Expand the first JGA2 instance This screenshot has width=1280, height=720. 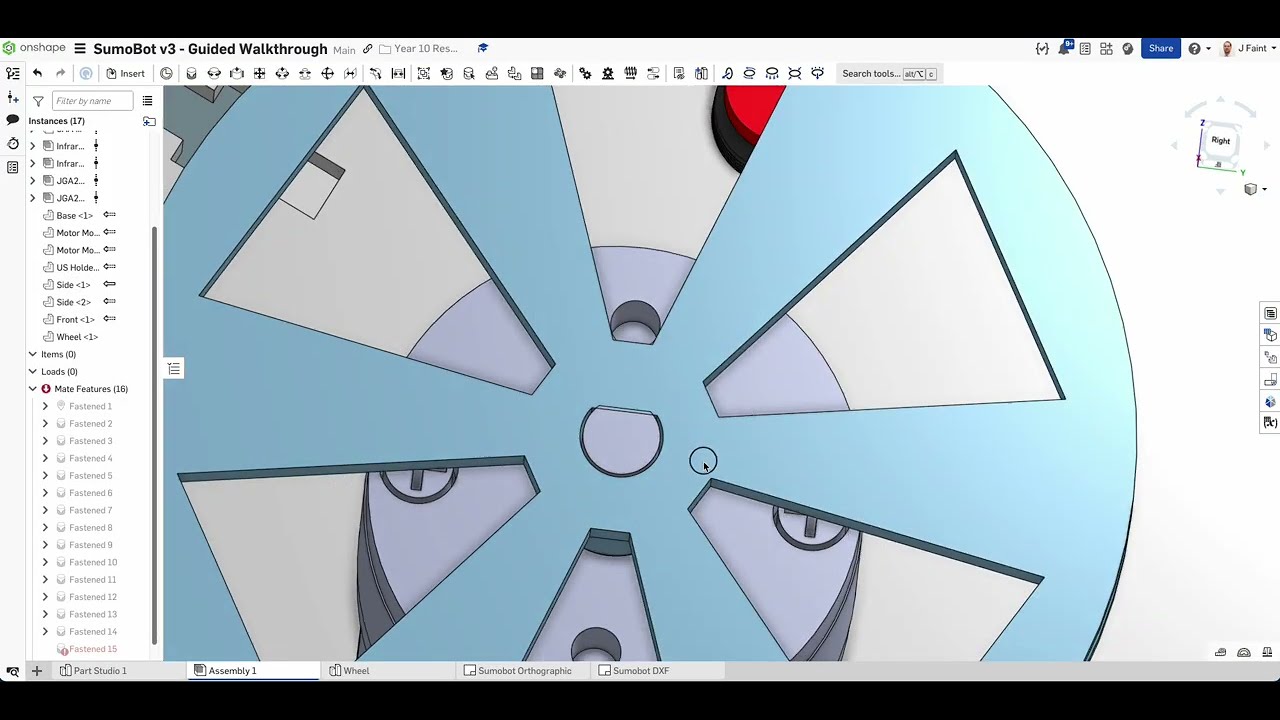[33, 181]
